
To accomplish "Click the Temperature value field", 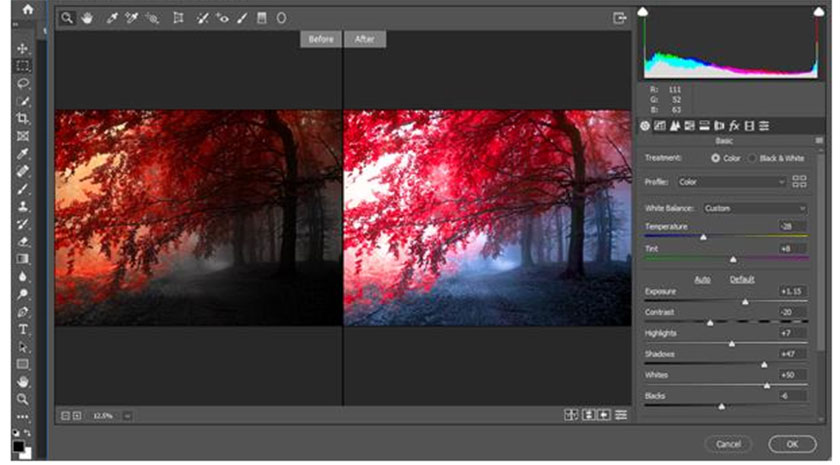I will pyautogui.click(x=792, y=227).
